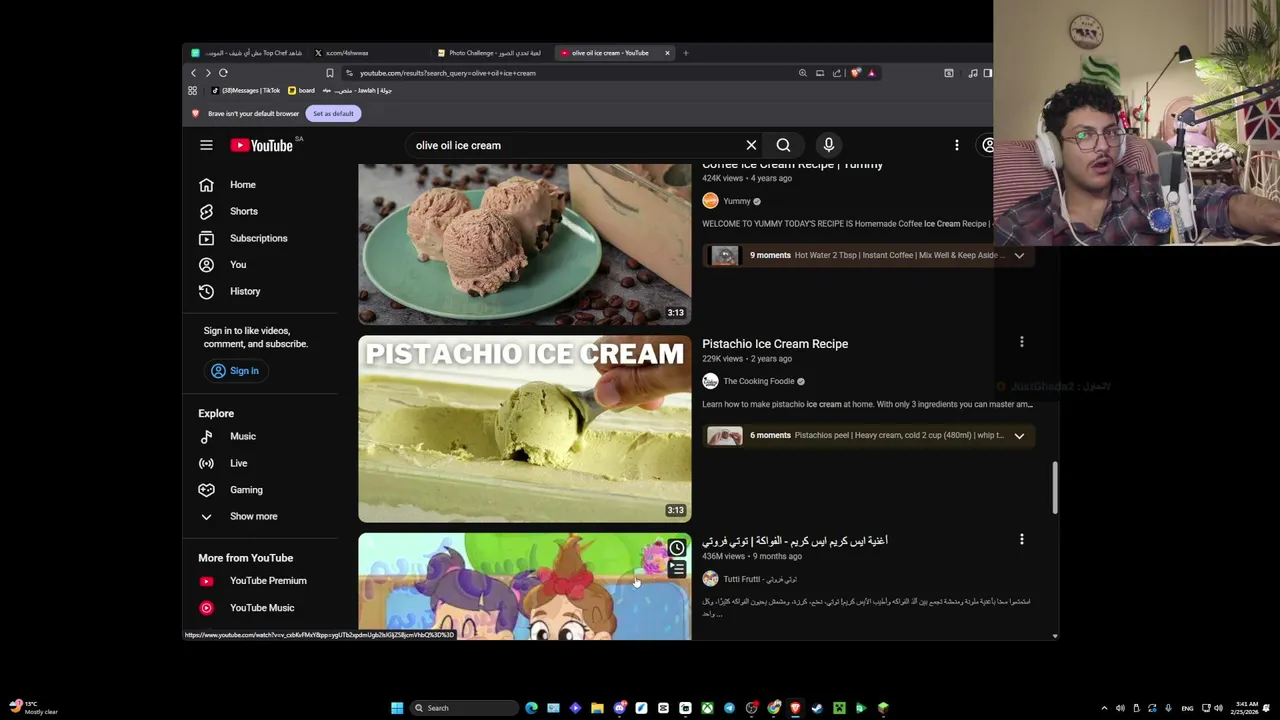Click the Sign in button
Viewport: 1280px width, 720px height.
click(x=236, y=370)
